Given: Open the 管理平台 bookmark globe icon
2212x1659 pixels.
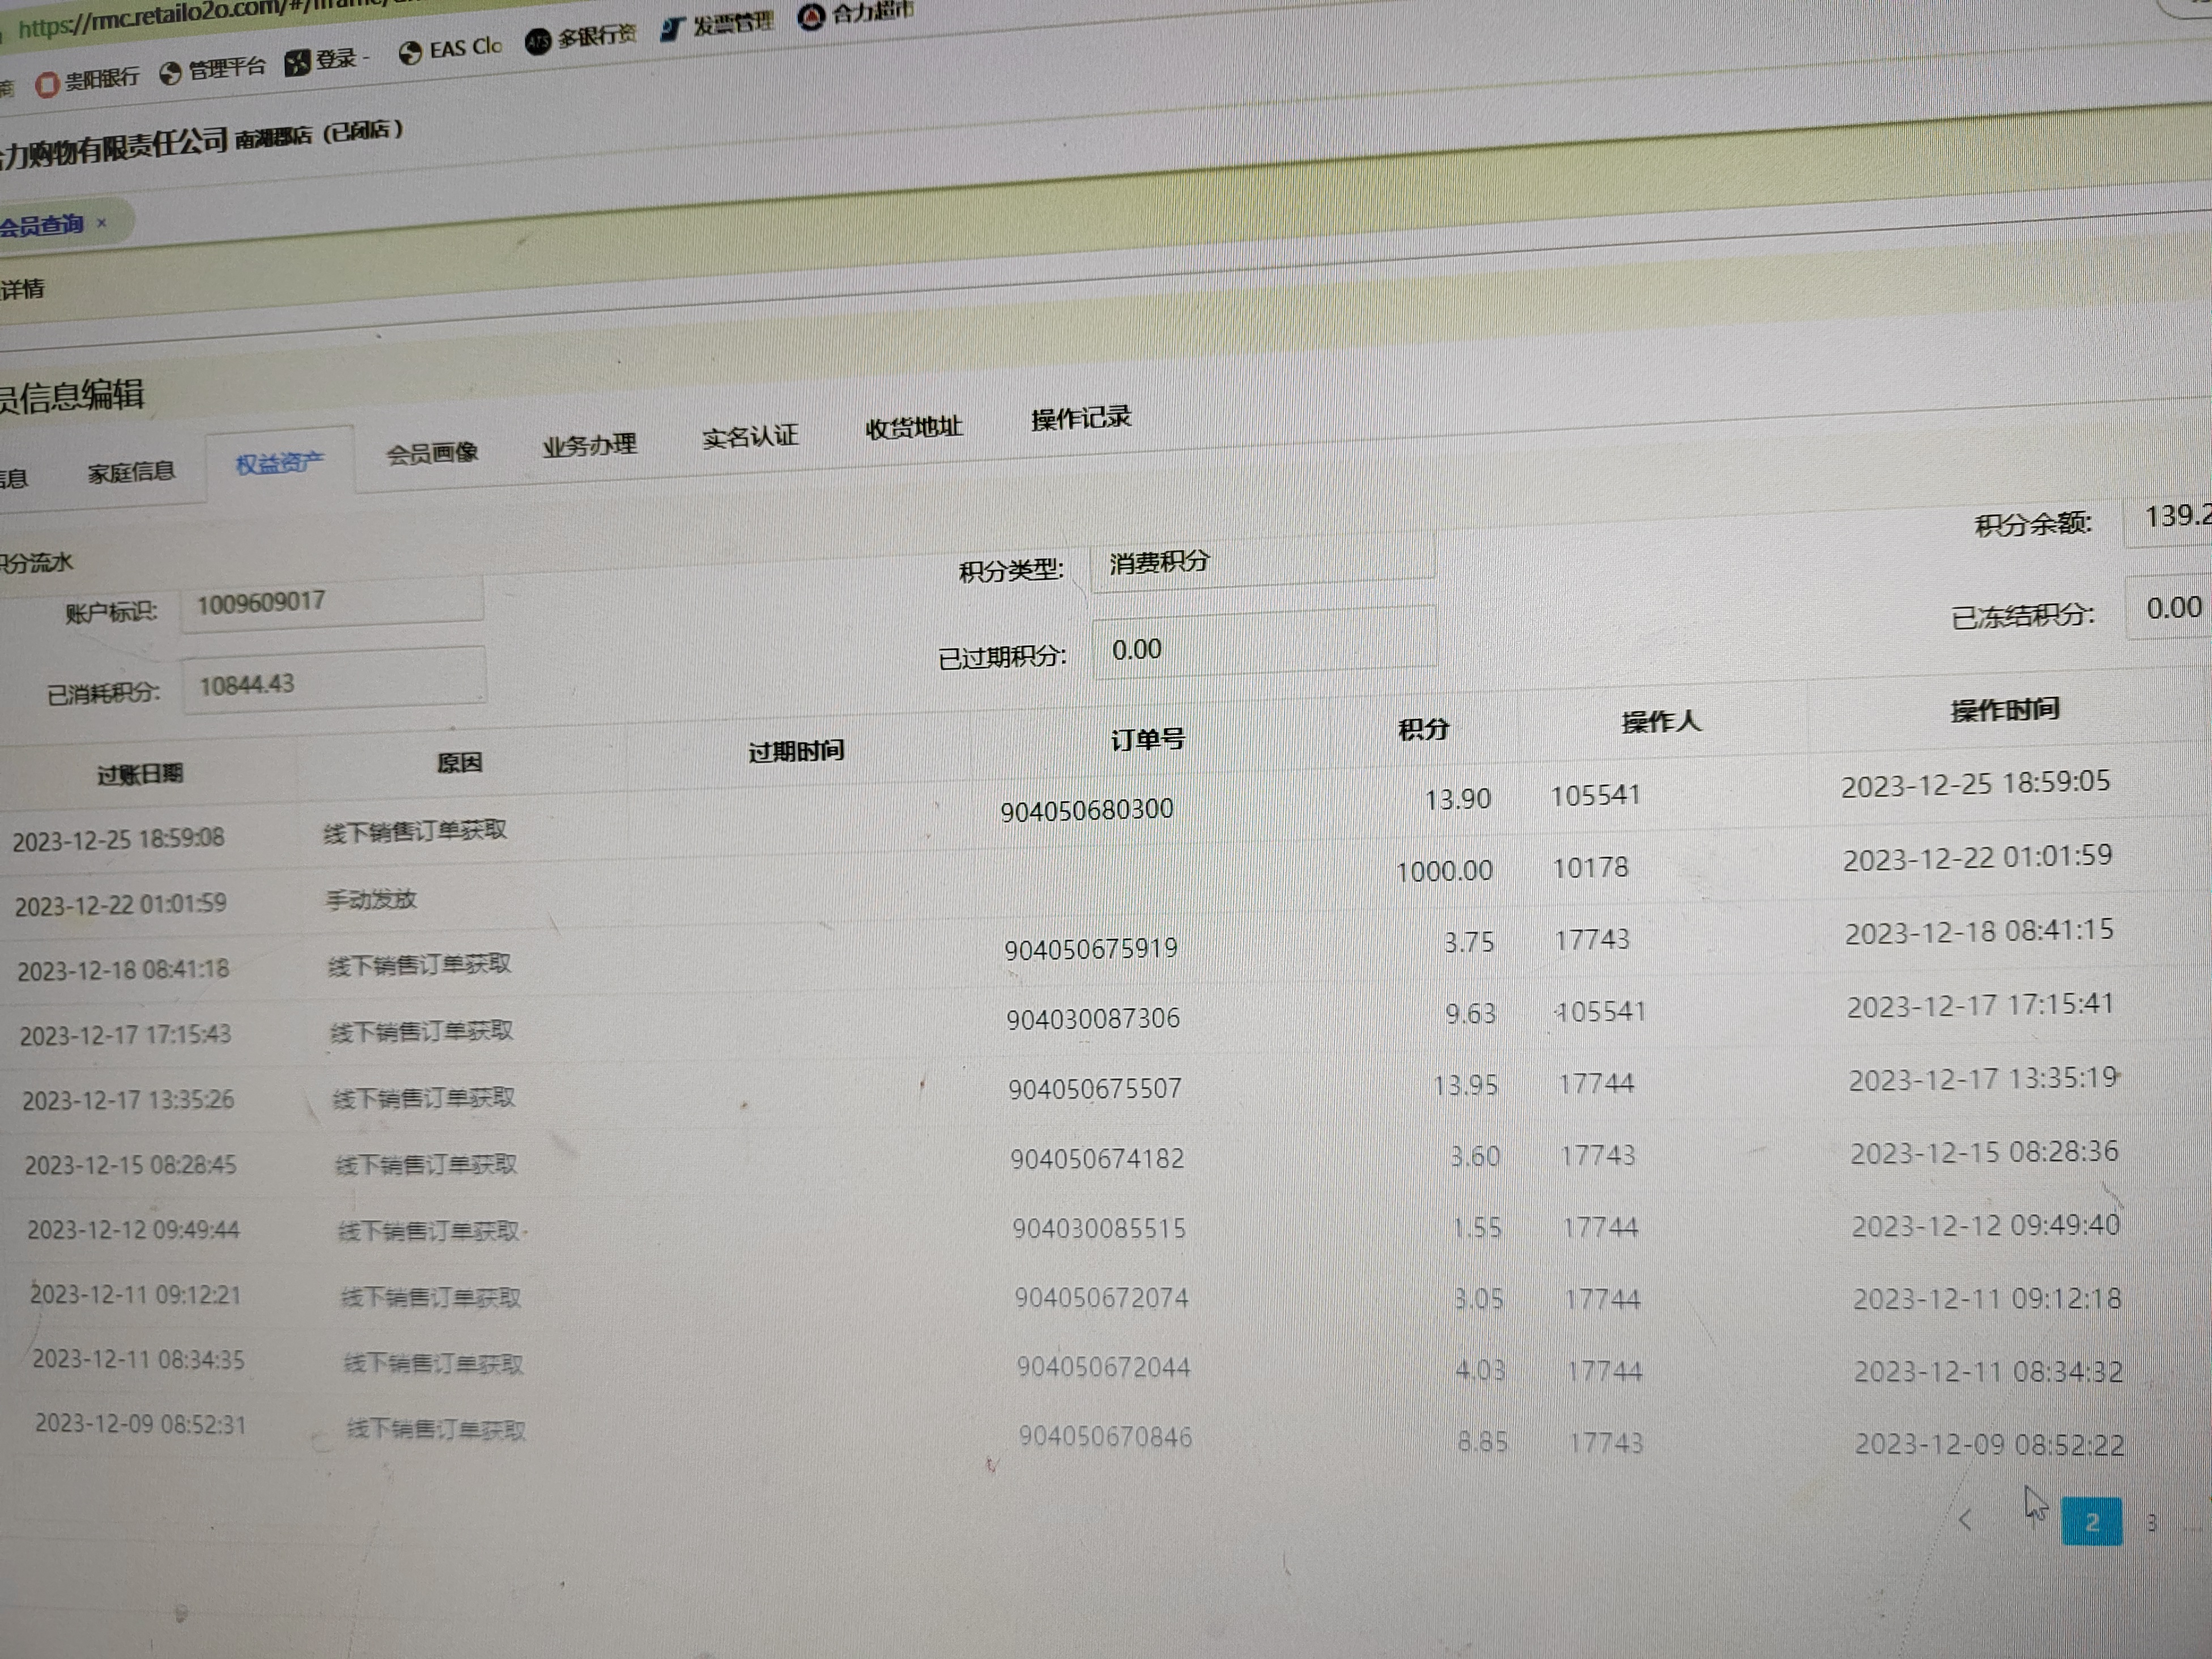Looking at the screenshot, I should click(171, 73).
